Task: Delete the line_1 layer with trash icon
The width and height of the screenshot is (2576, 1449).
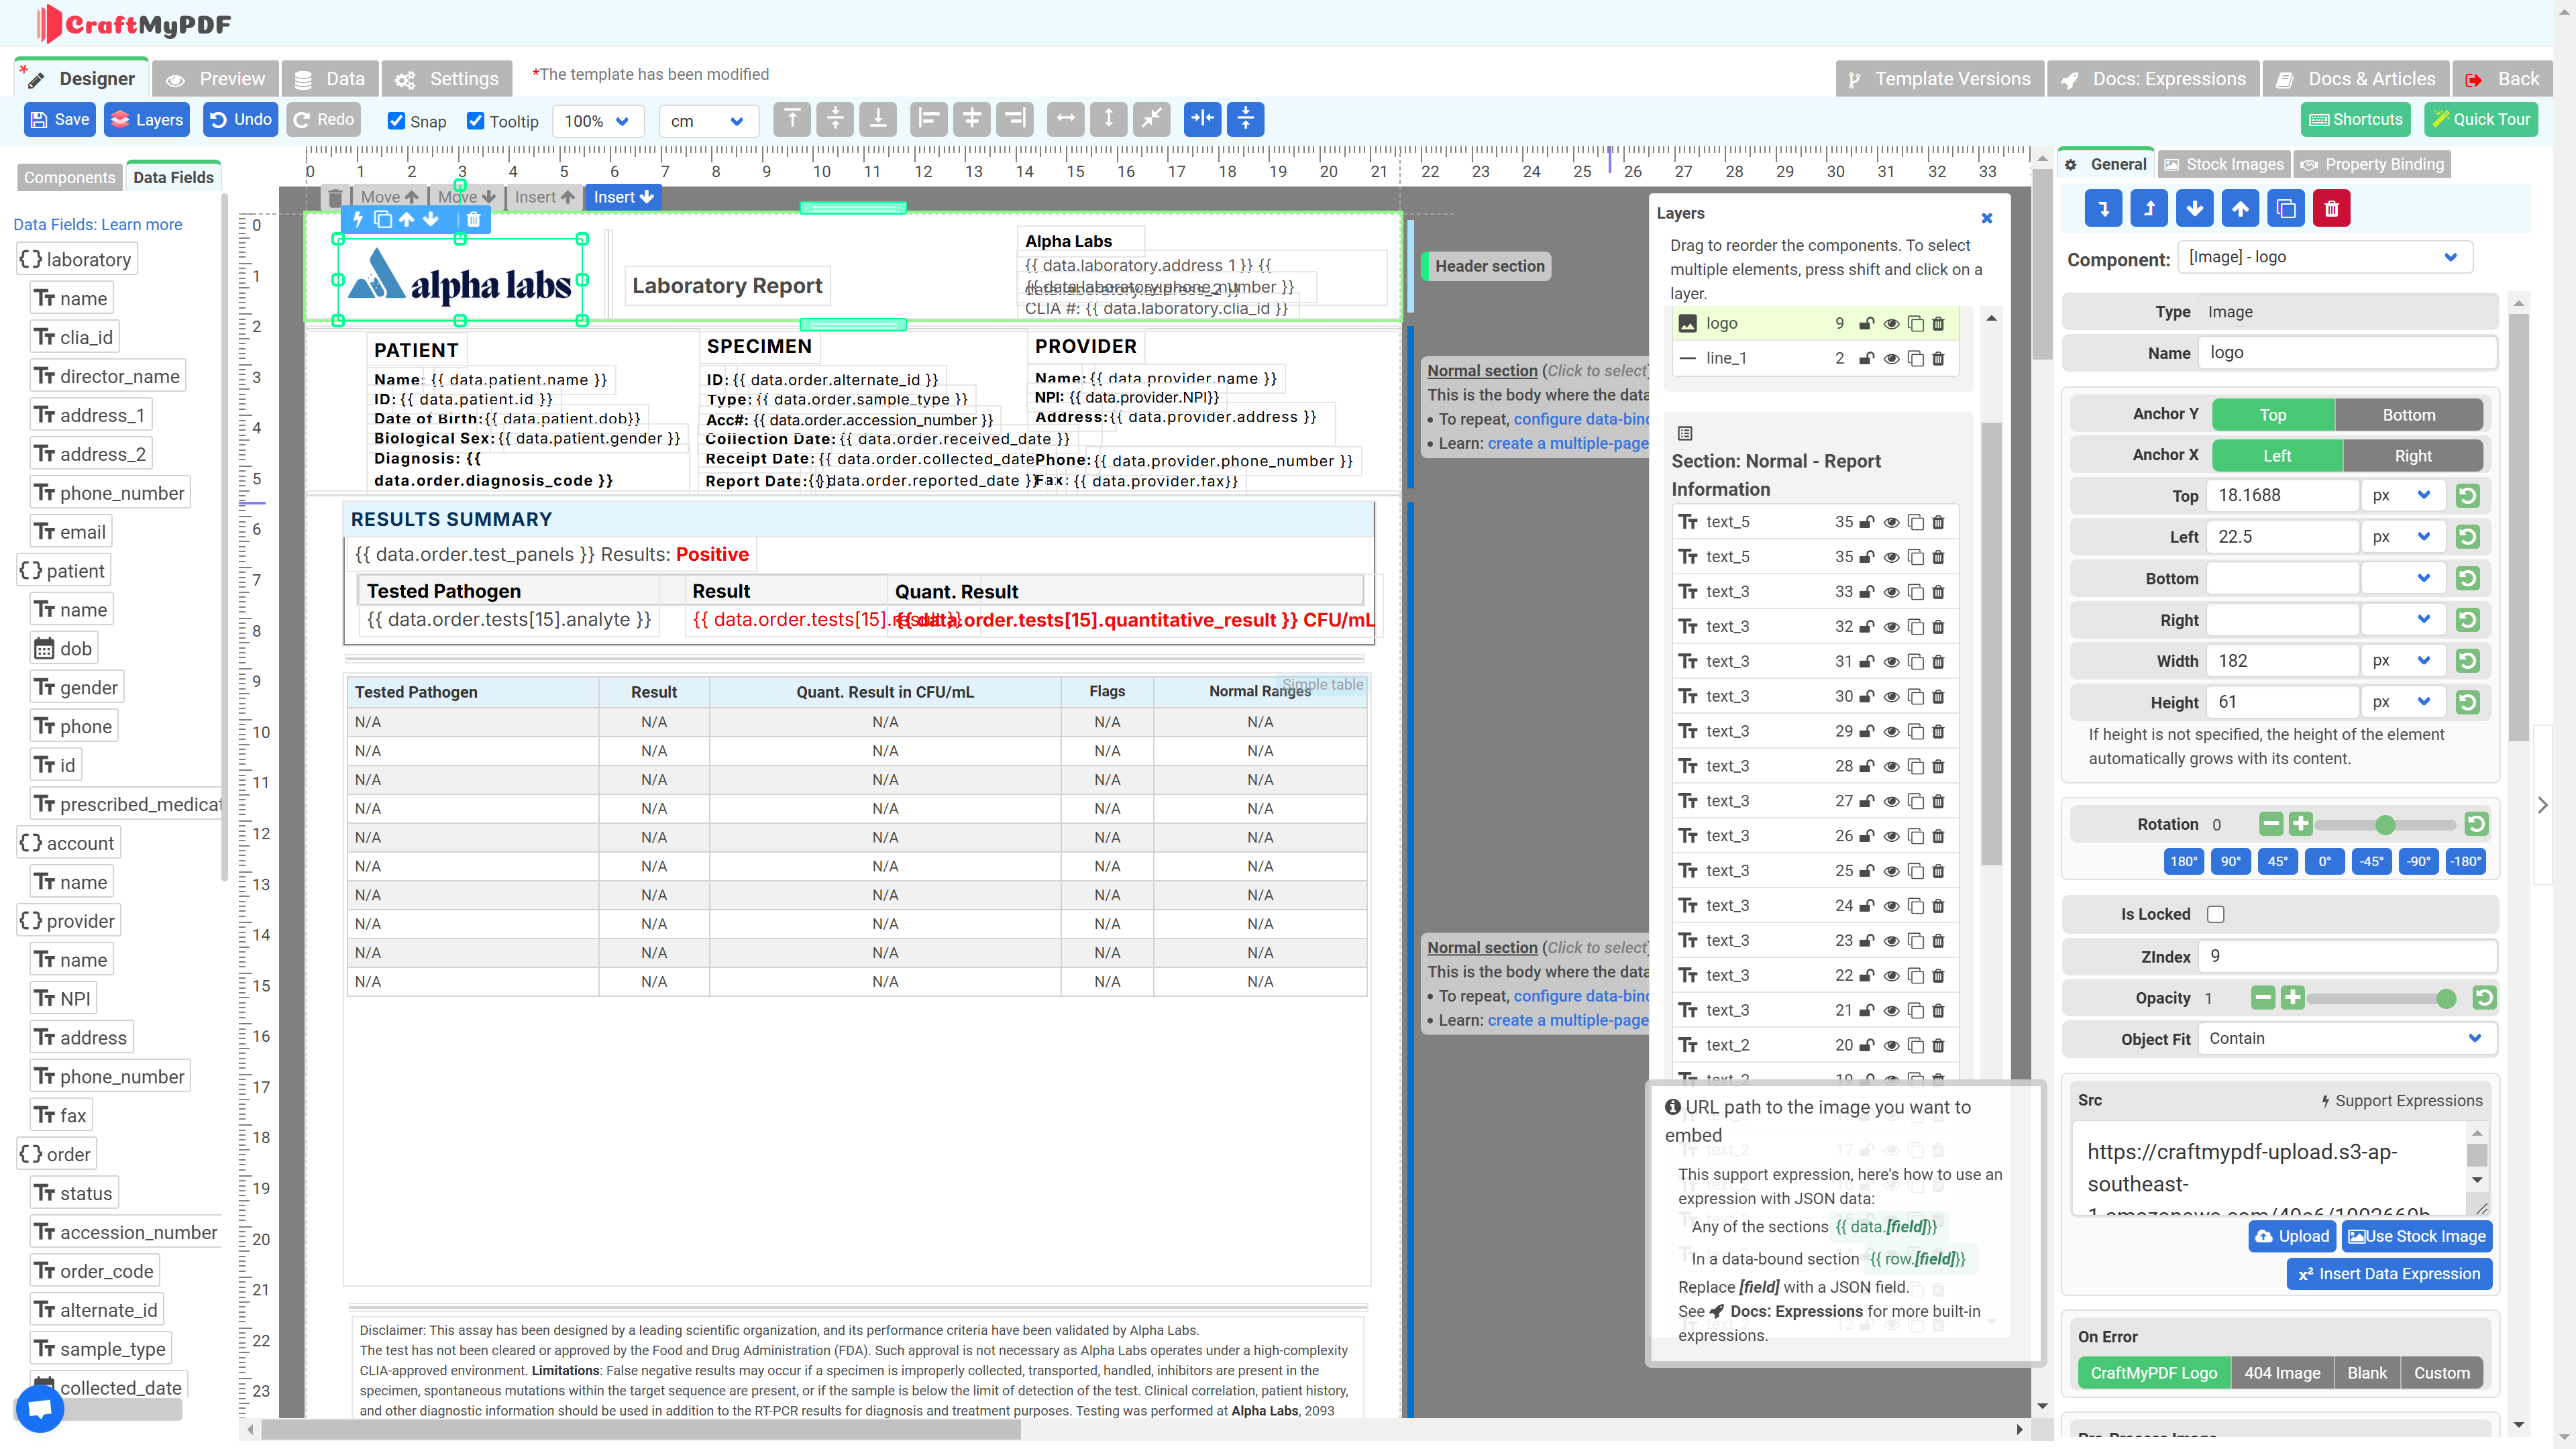Action: pos(1938,358)
